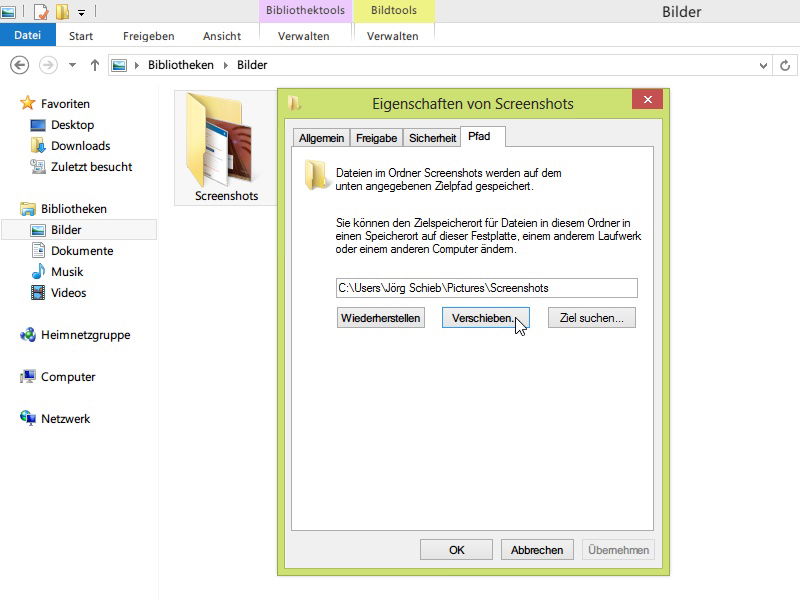Image resolution: width=800 pixels, height=600 pixels.
Task: Switch to the Freigabe tab
Action: [377, 138]
